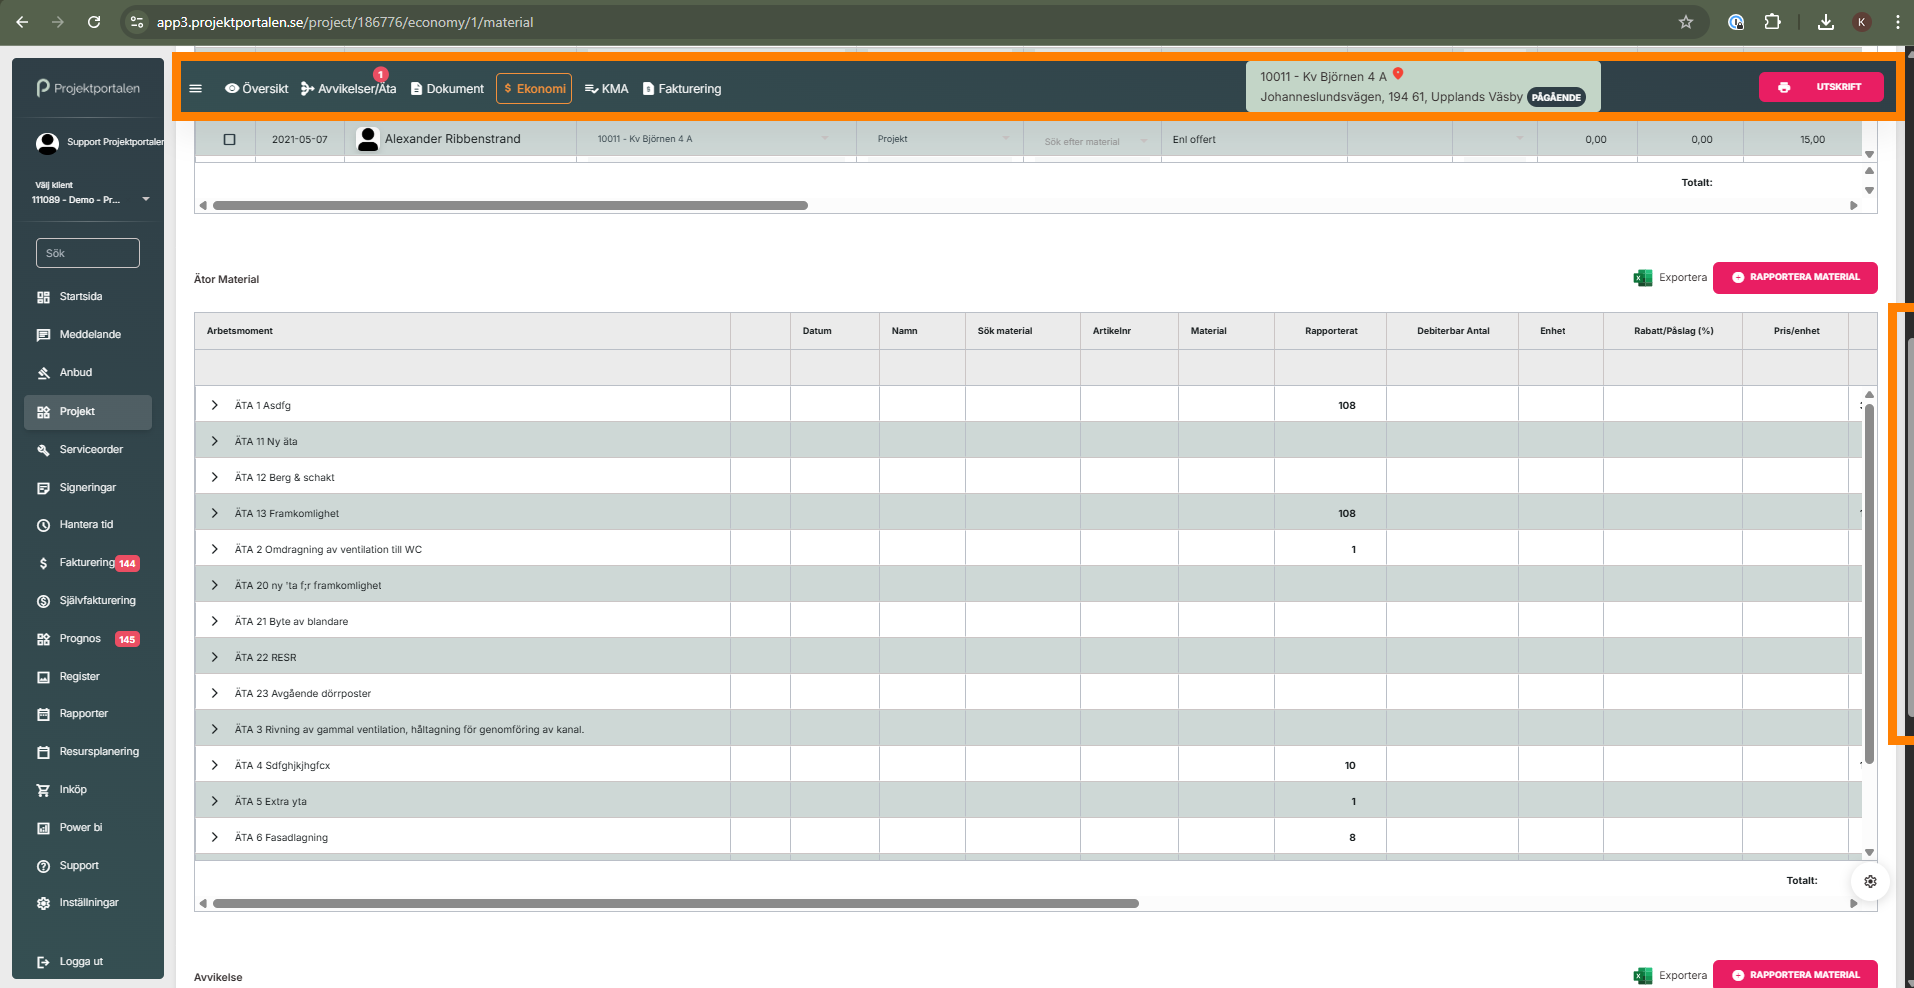Open table settings gear icon
1914x988 pixels.
pyautogui.click(x=1870, y=882)
